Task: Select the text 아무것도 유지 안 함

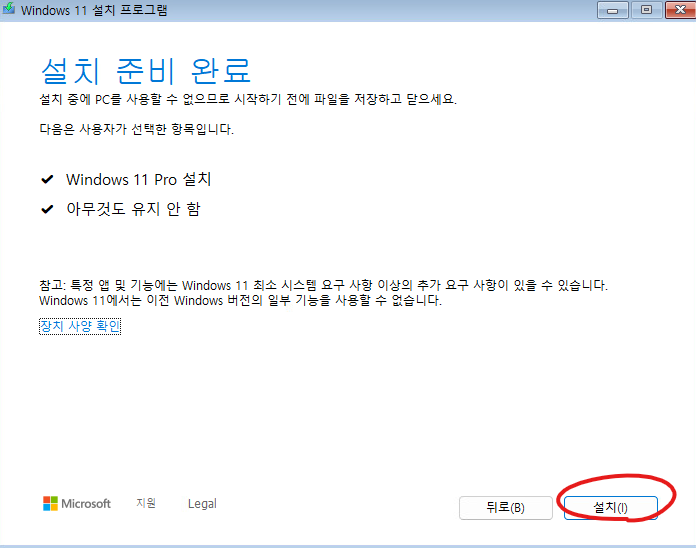Action: tap(133, 209)
